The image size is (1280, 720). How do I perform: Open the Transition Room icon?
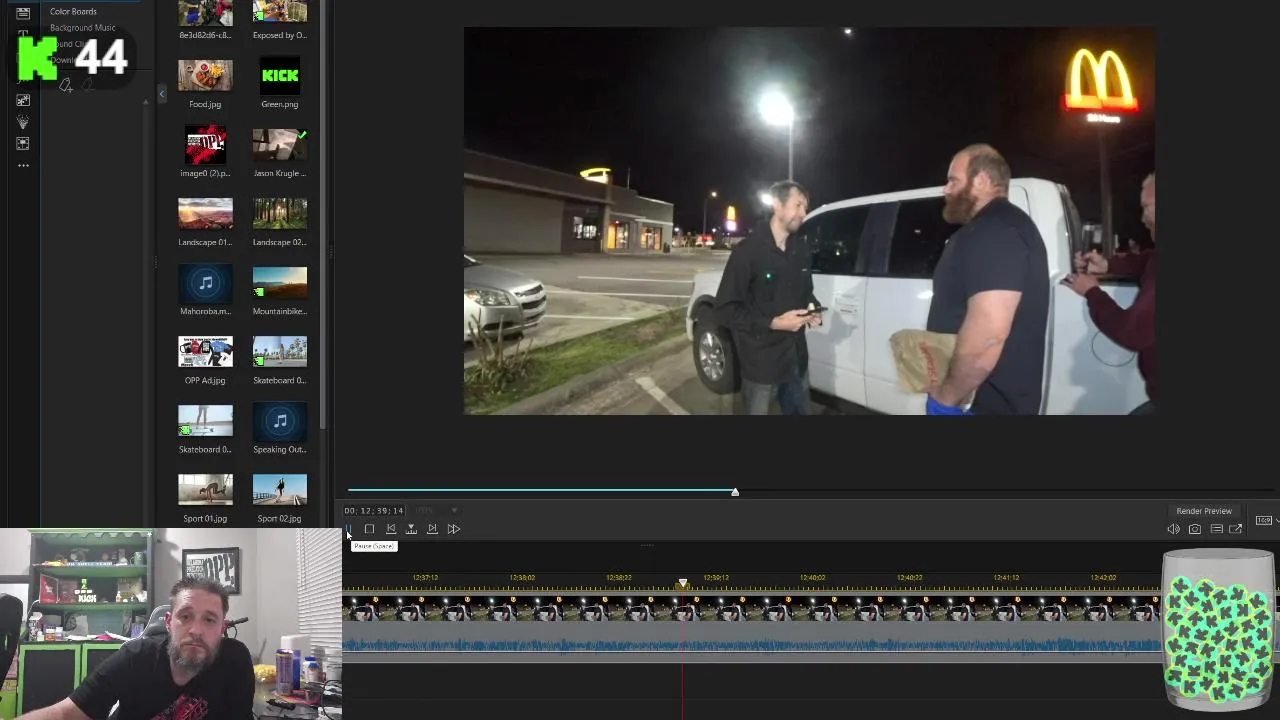pyautogui.click(x=23, y=100)
